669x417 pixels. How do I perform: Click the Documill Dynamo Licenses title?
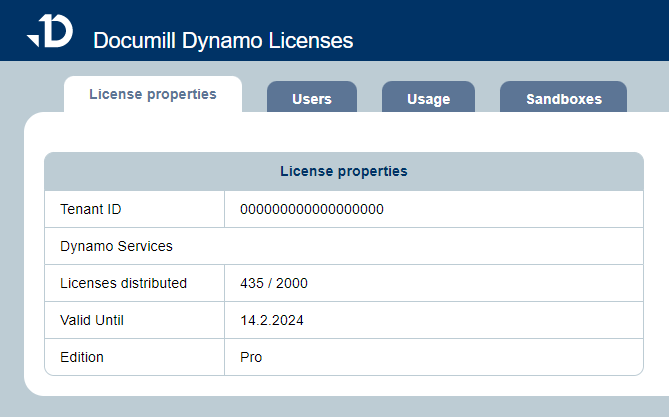[222, 41]
